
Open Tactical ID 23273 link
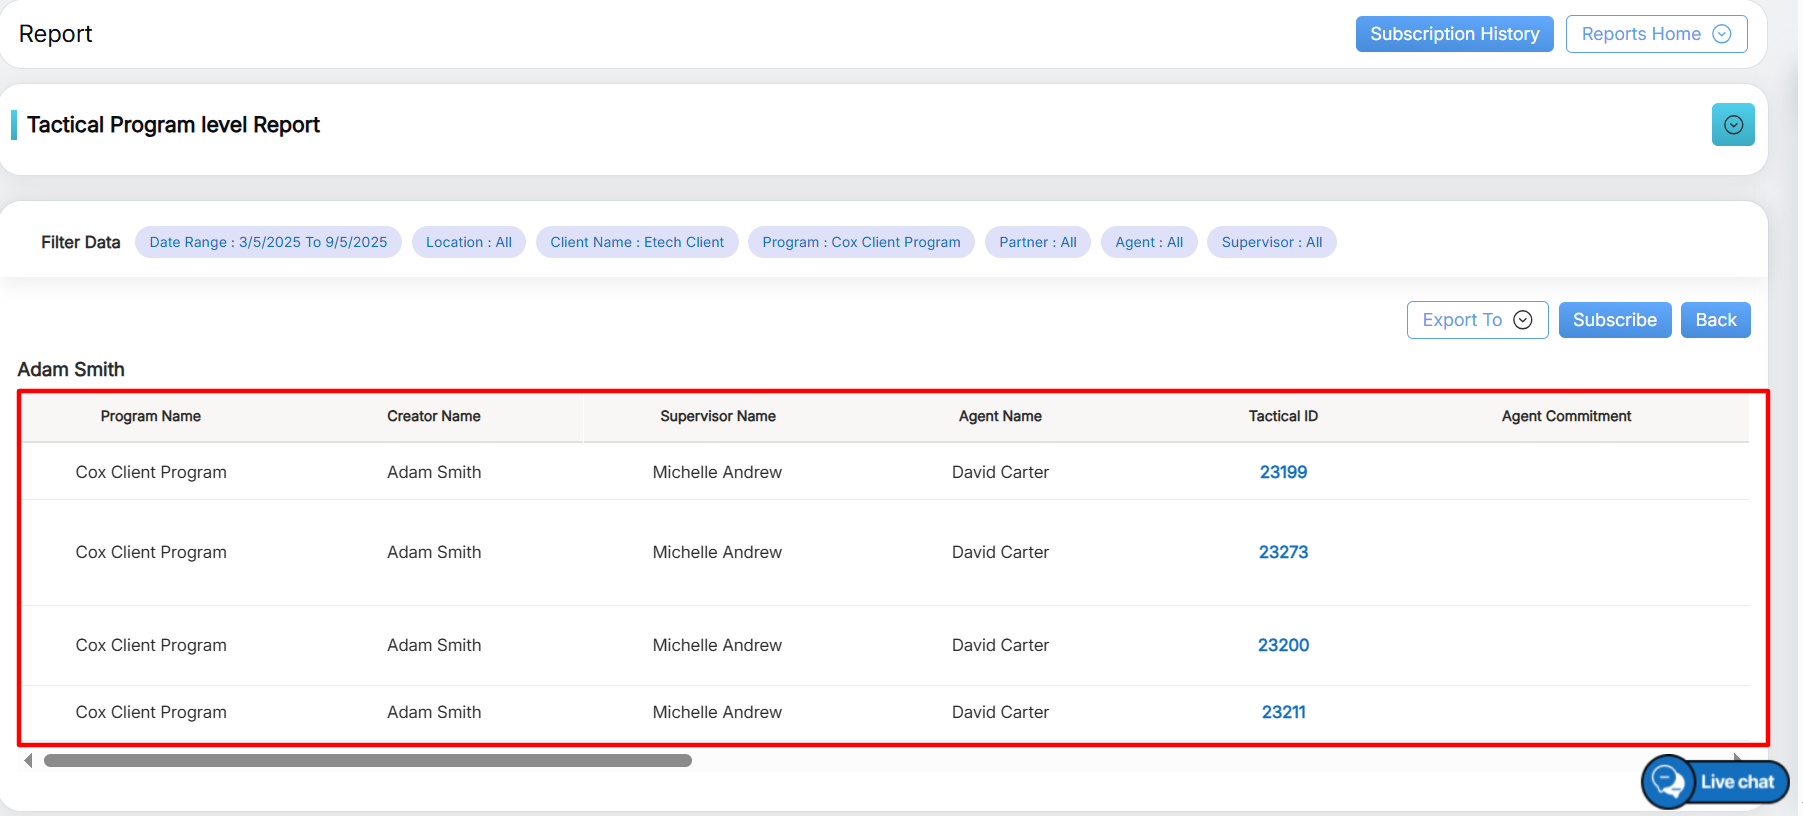(x=1283, y=552)
